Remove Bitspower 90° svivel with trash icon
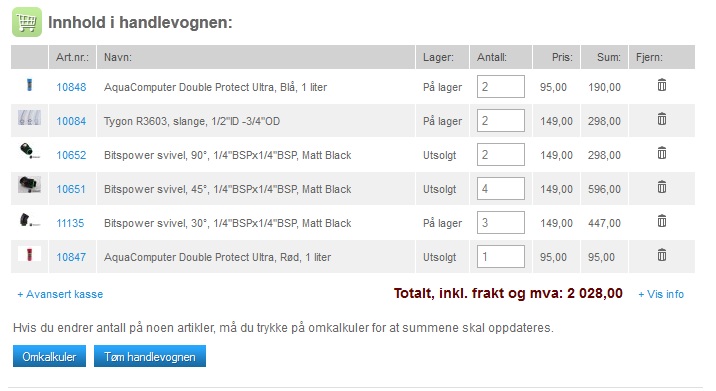Image resolution: width=716 pixels, height=391 pixels. coord(662,153)
